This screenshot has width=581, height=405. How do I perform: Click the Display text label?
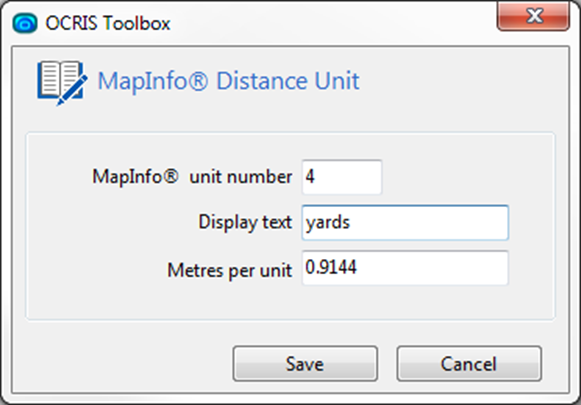[245, 222]
